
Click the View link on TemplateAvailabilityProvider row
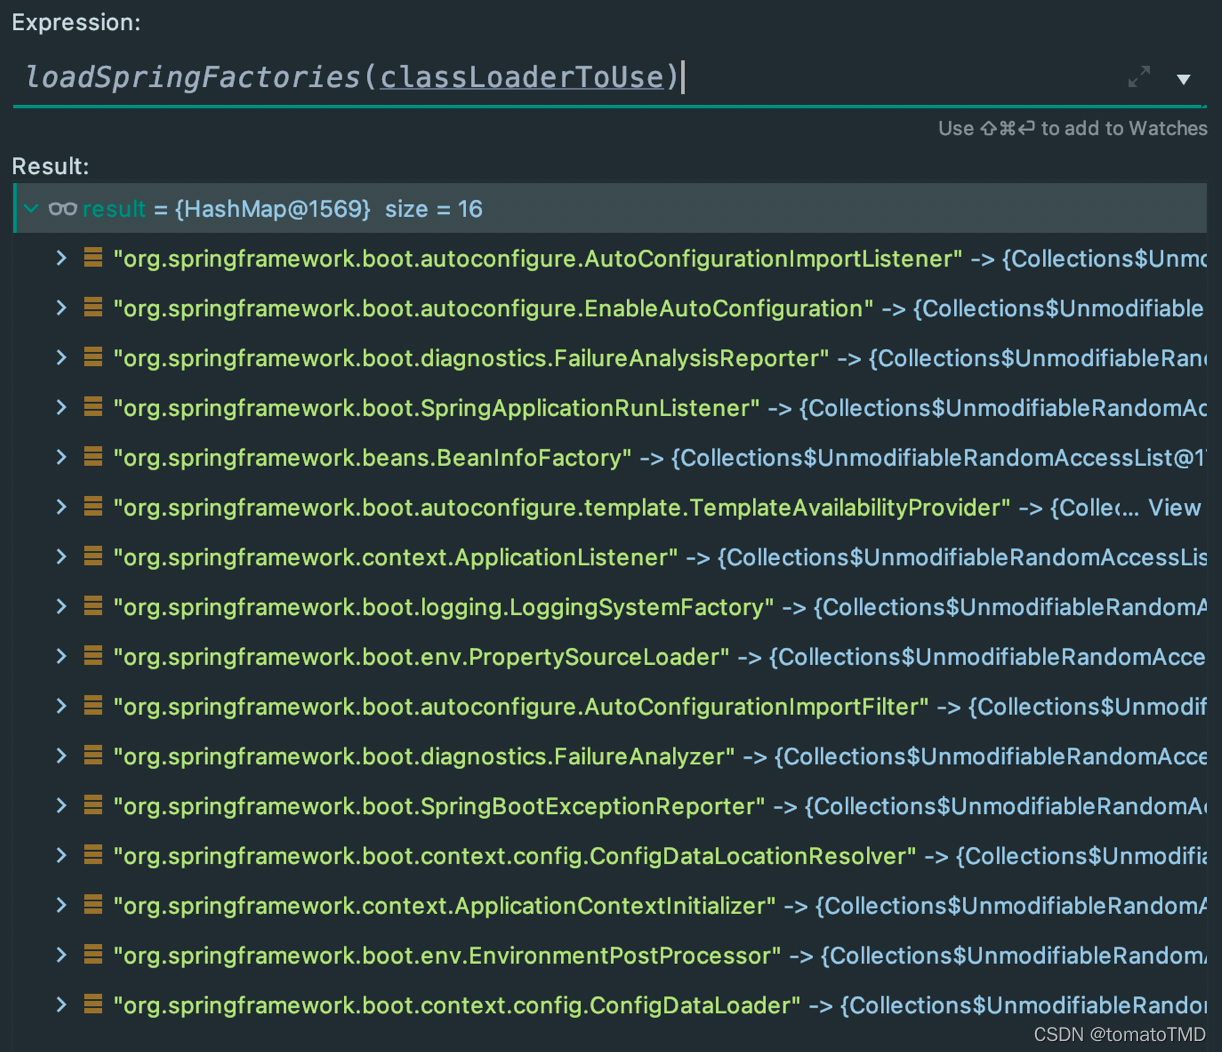coord(1174,508)
